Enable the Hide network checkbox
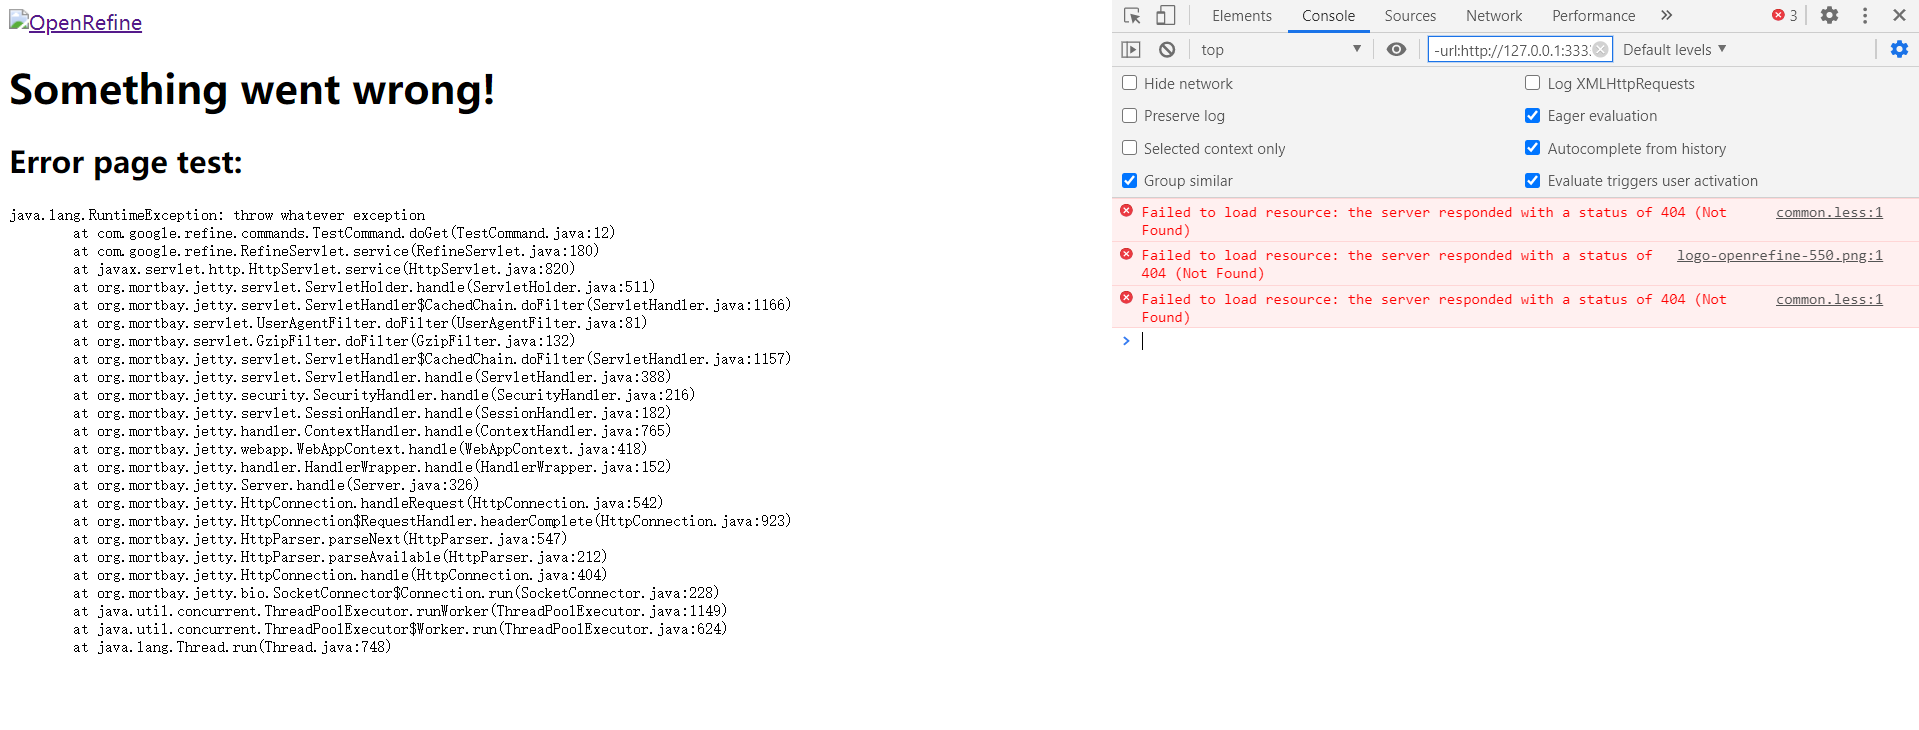 (x=1129, y=83)
